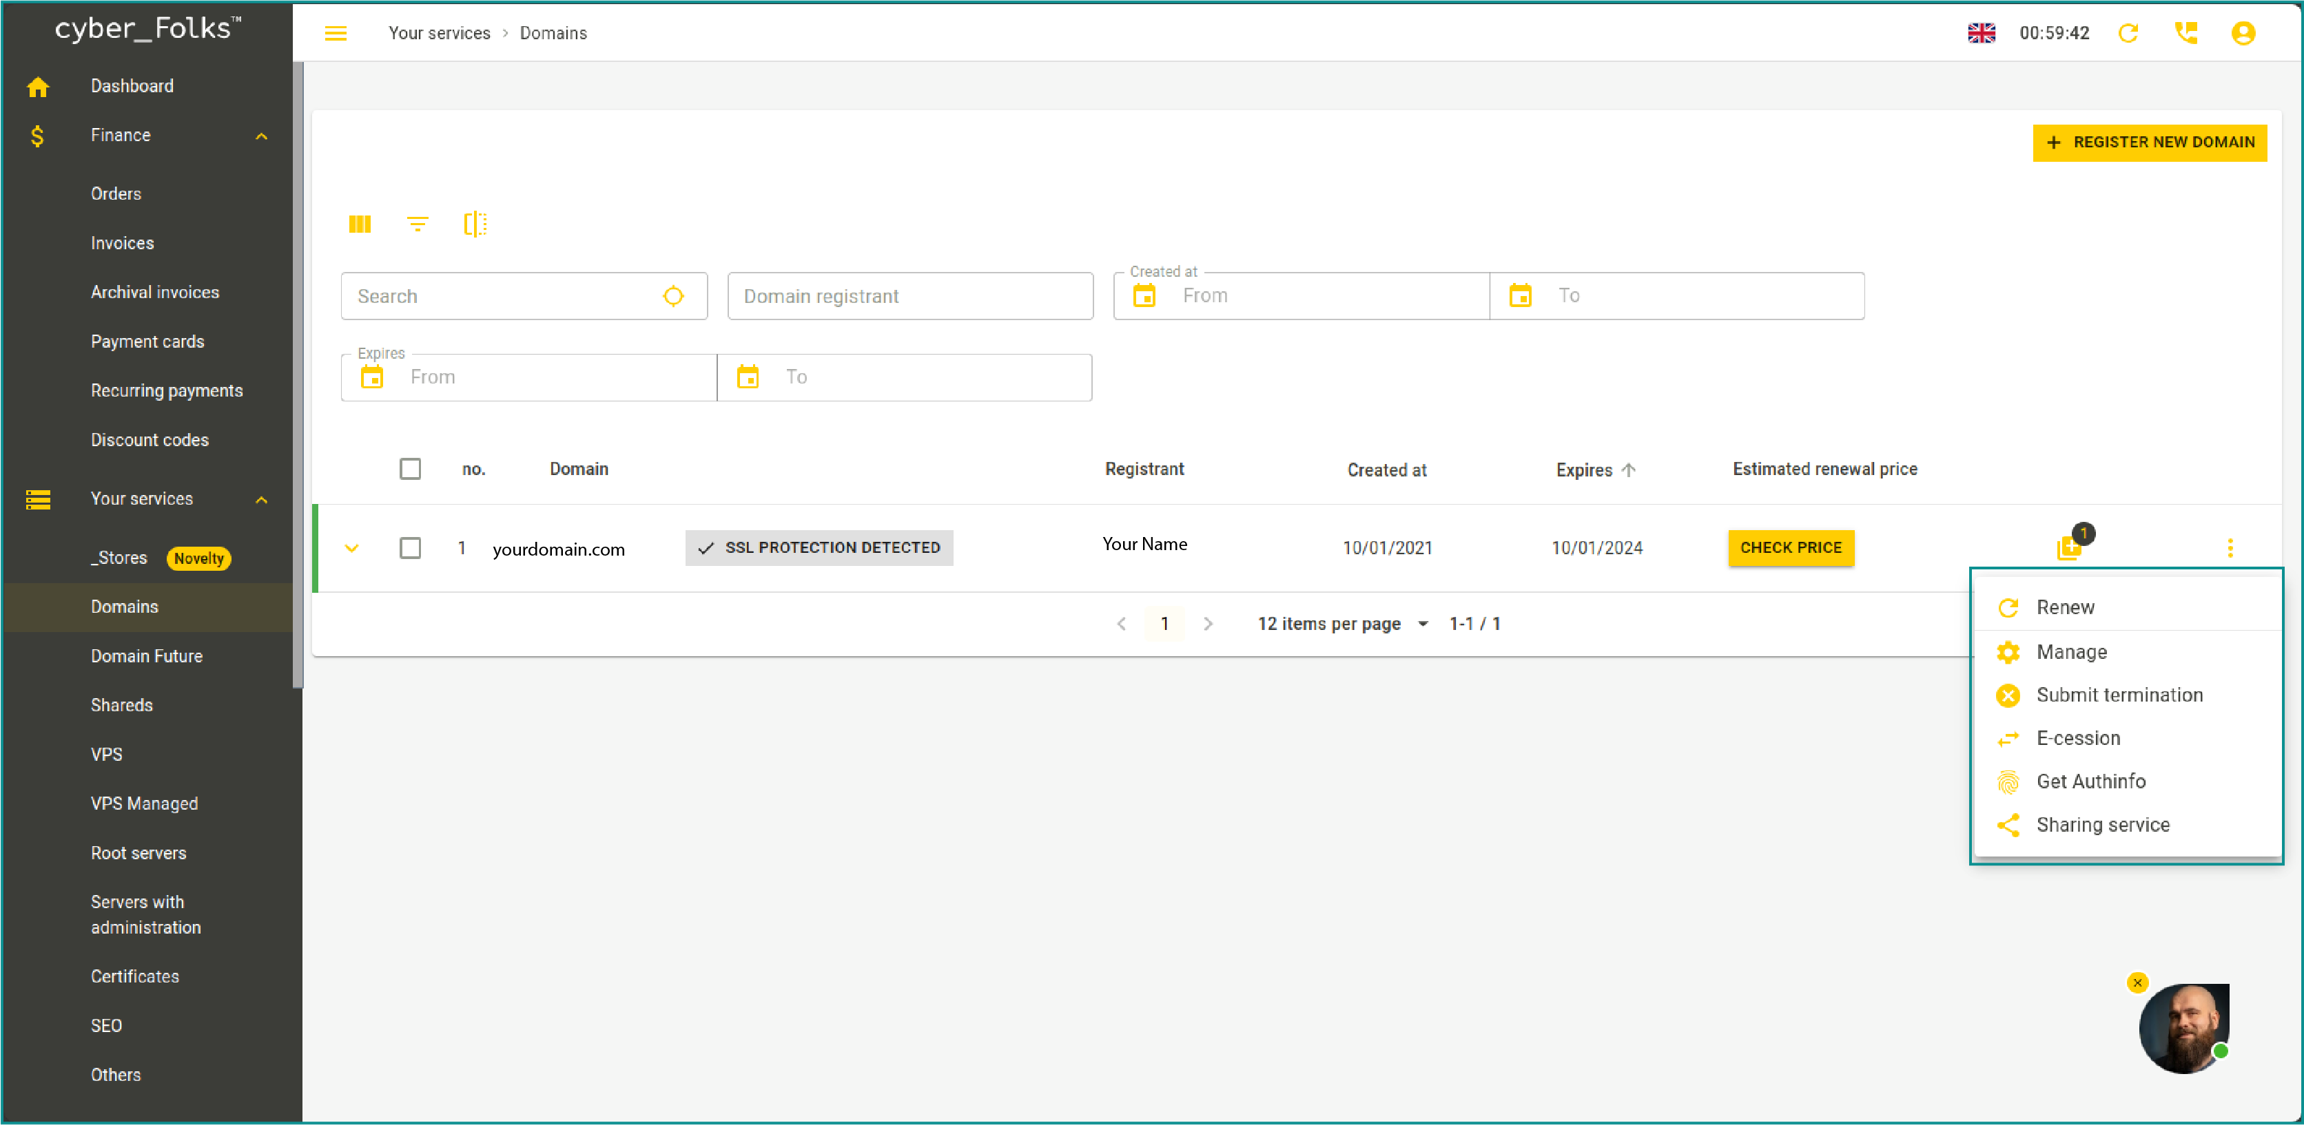Click the split-view layout icon
2304x1125 pixels.
[x=475, y=224]
